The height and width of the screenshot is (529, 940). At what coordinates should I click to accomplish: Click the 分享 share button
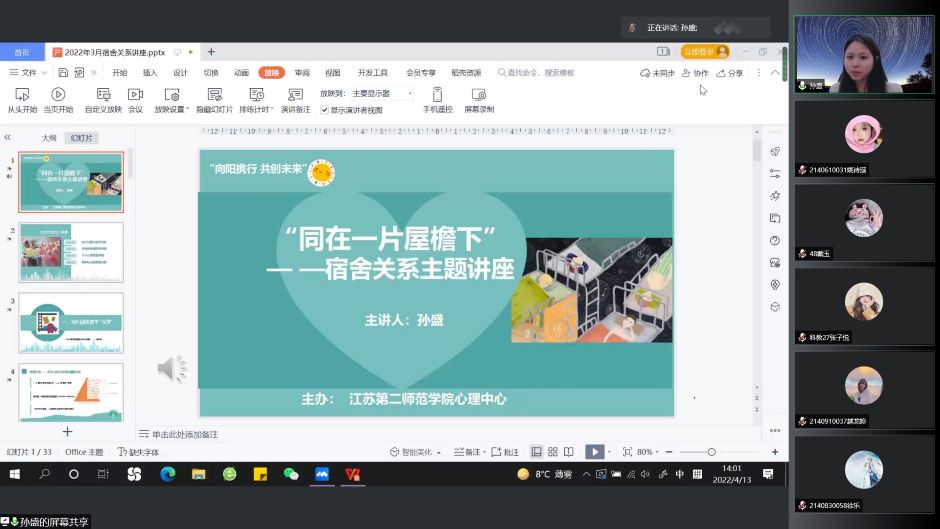tap(730, 73)
